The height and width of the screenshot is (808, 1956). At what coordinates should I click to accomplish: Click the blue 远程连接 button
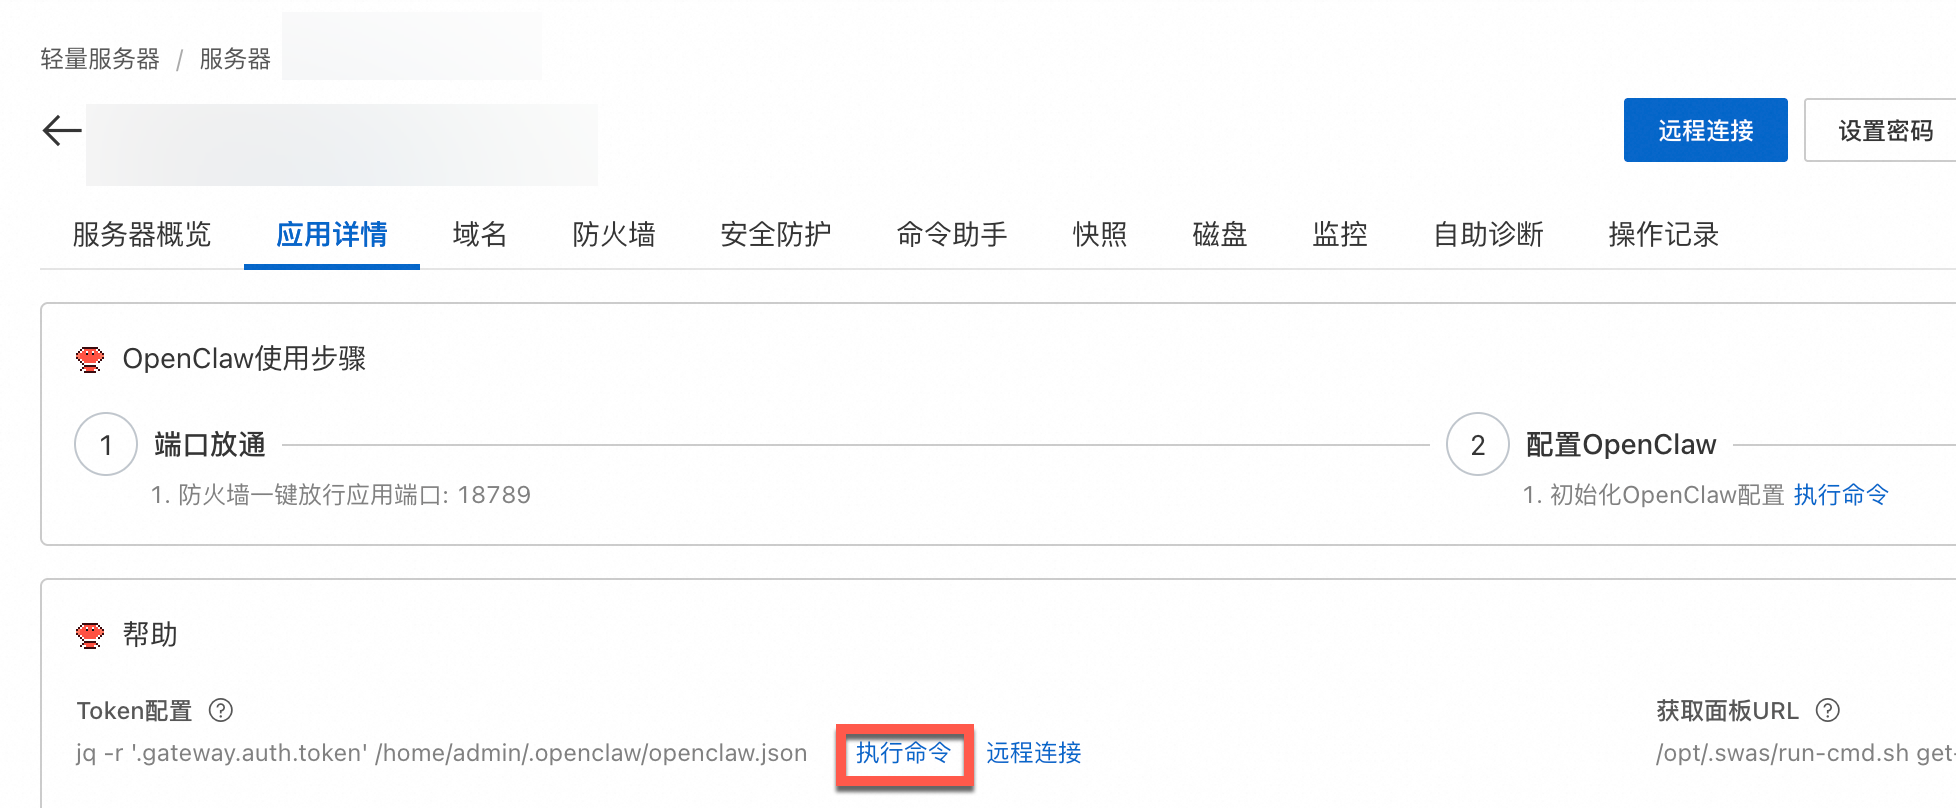pyautogui.click(x=1706, y=130)
